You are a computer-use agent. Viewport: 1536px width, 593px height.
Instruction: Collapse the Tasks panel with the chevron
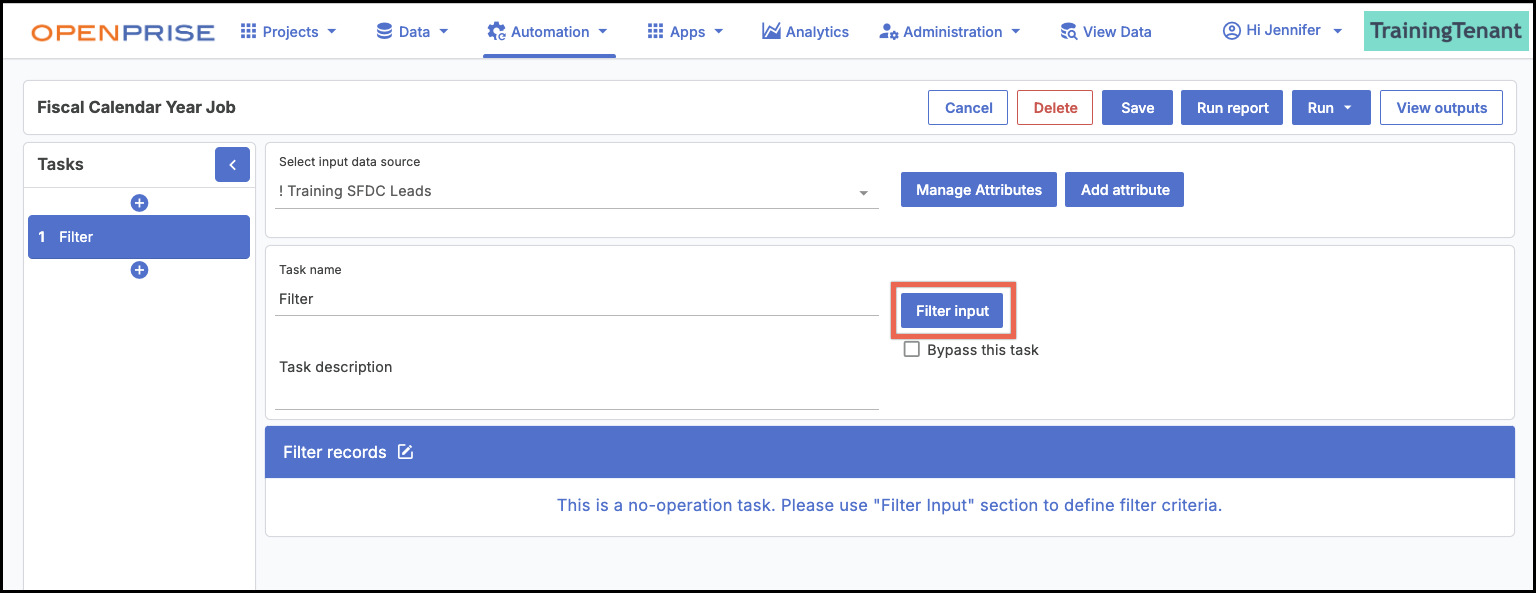(x=232, y=164)
